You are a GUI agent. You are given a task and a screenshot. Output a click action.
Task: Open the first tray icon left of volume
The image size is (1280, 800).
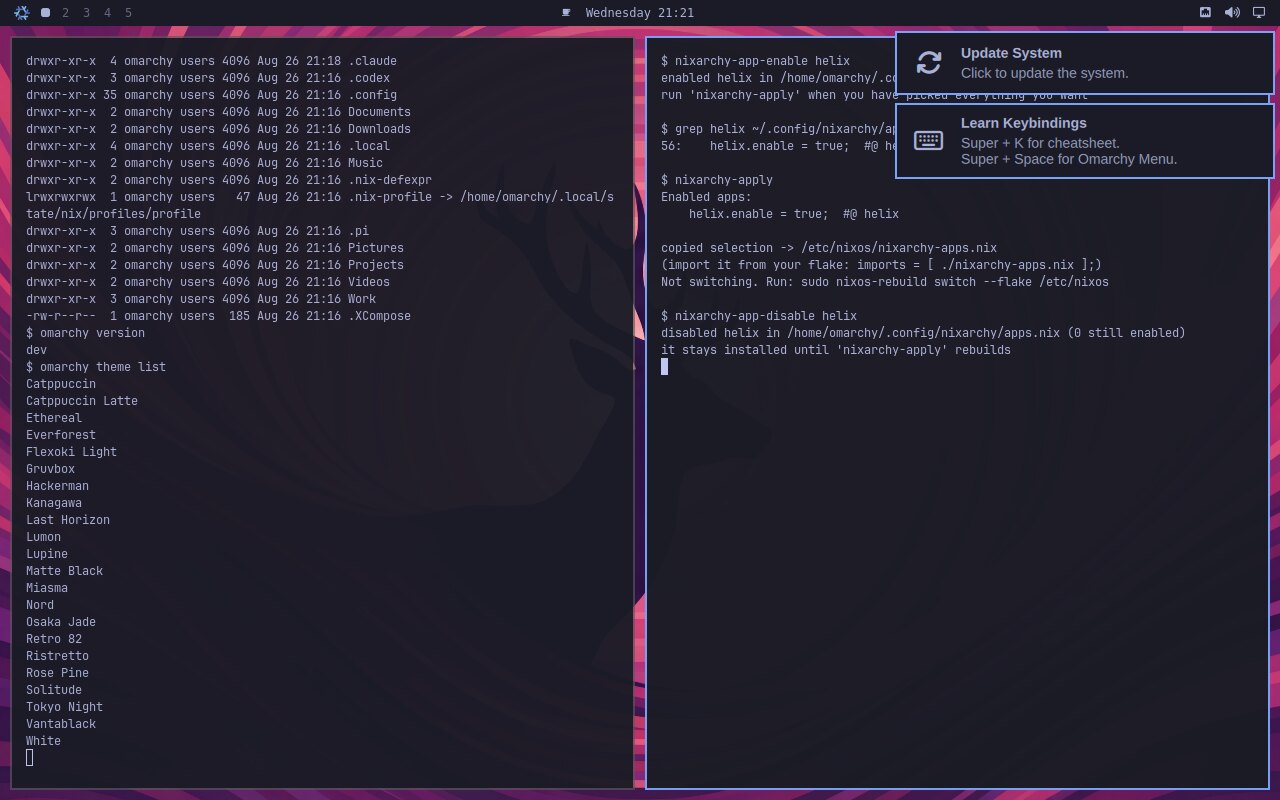1205,13
